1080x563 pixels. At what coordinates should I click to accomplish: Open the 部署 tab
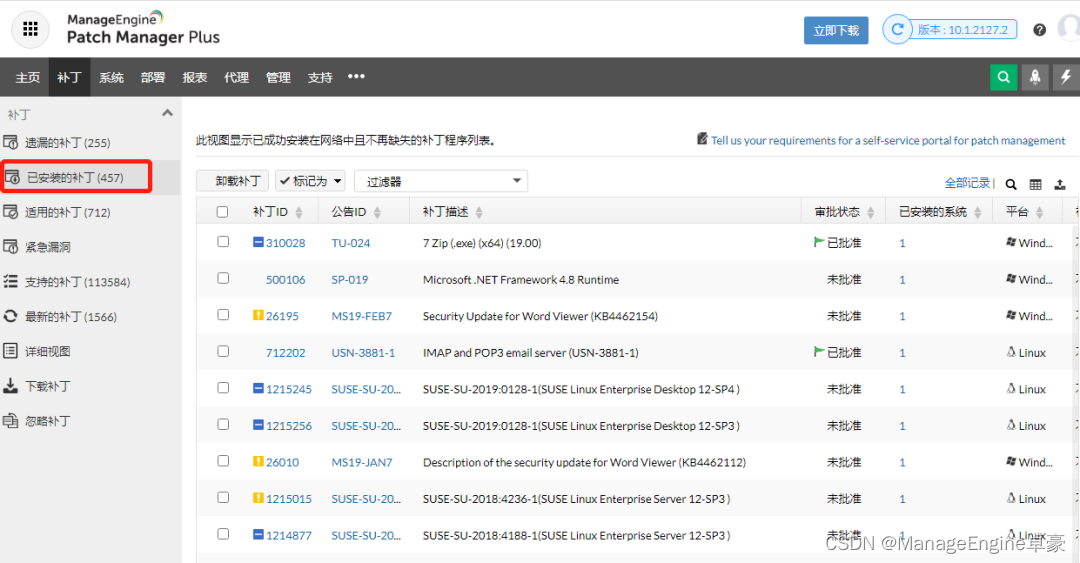(153, 77)
